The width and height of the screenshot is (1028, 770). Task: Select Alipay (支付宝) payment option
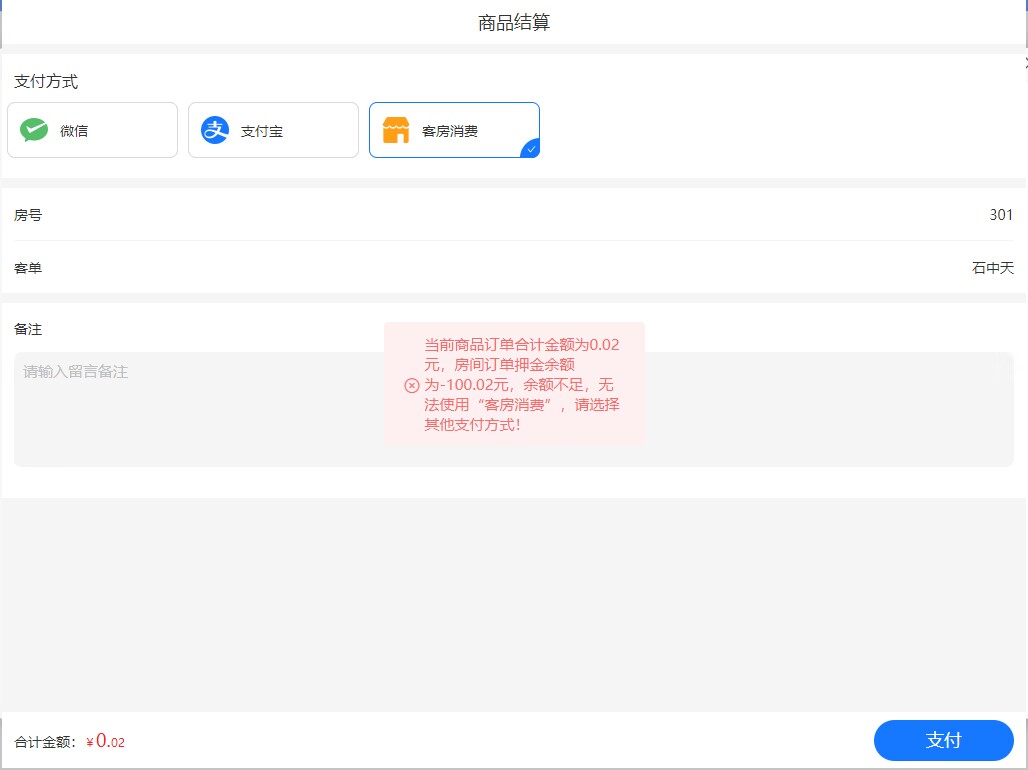273,130
